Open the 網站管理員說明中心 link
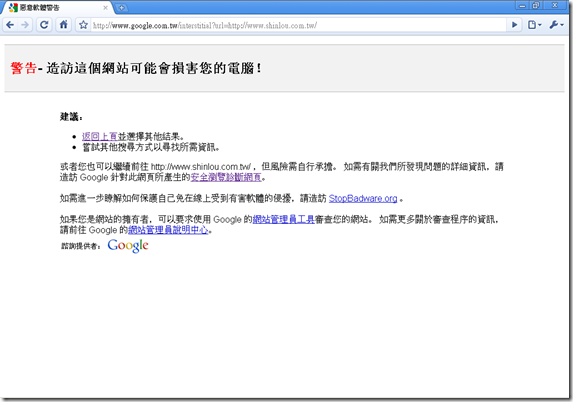 tap(168, 230)
